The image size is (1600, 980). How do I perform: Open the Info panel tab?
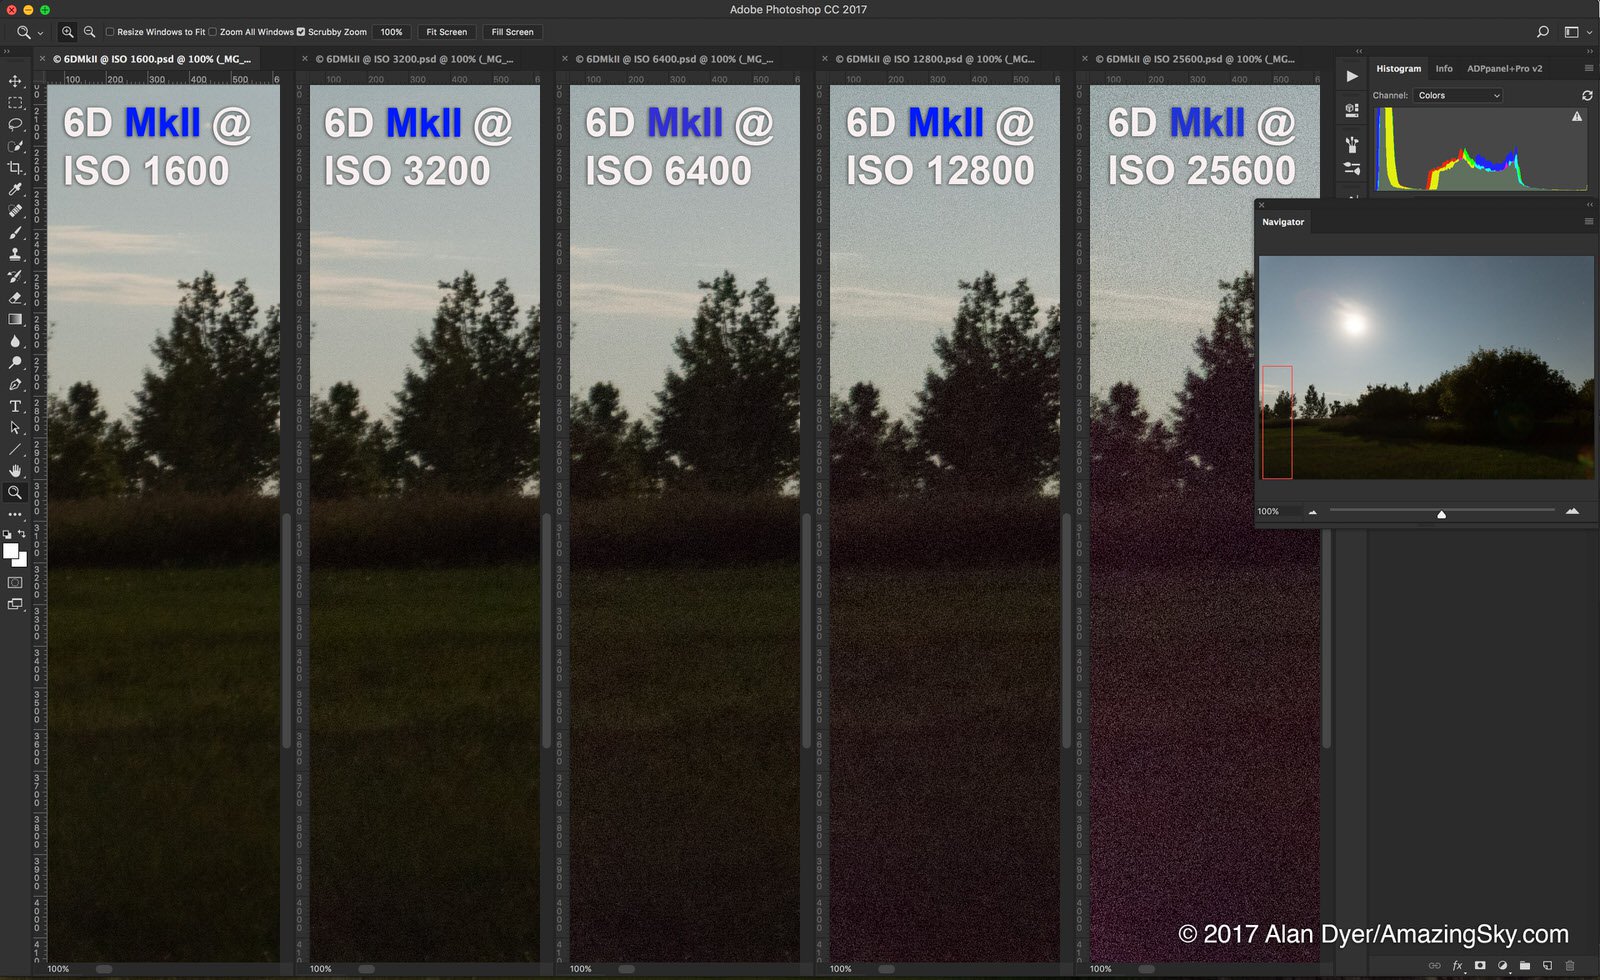click(1443, 69)
